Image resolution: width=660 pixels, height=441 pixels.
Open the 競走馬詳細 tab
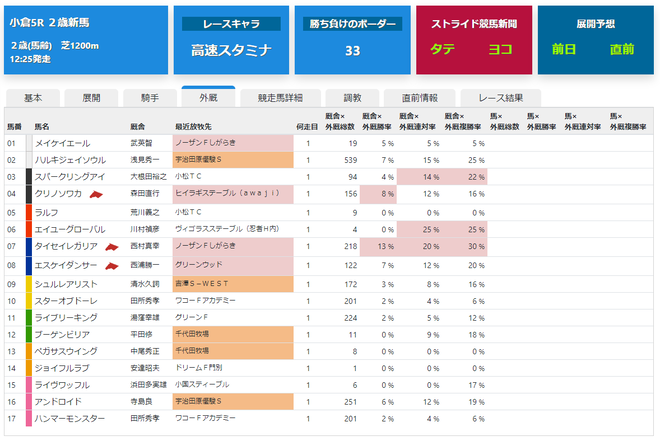tap(280, 98)
